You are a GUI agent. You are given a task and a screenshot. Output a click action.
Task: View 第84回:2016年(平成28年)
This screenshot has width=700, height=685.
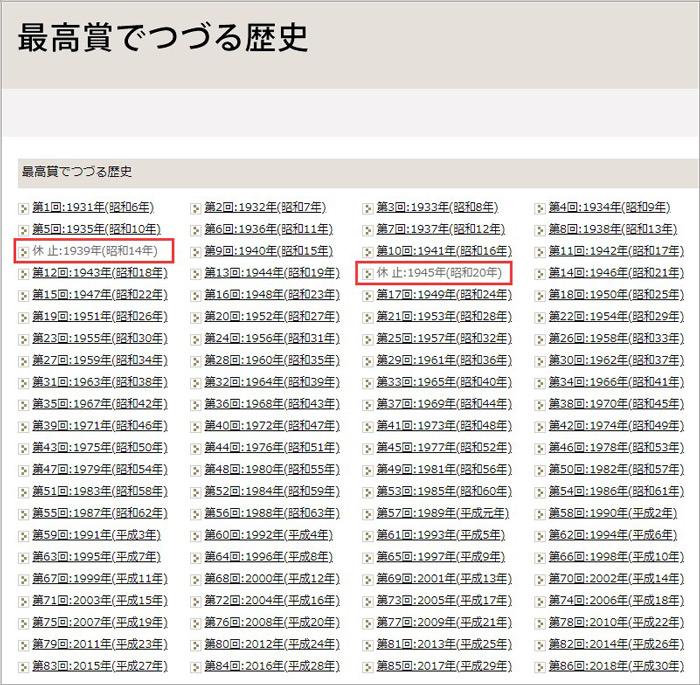[272, 667]
